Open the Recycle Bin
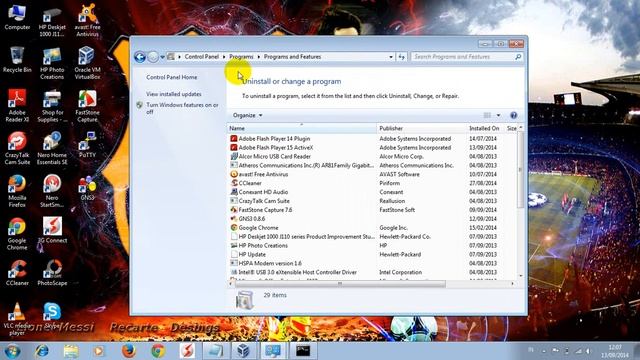Screen dimensions: 640x360 17,60
